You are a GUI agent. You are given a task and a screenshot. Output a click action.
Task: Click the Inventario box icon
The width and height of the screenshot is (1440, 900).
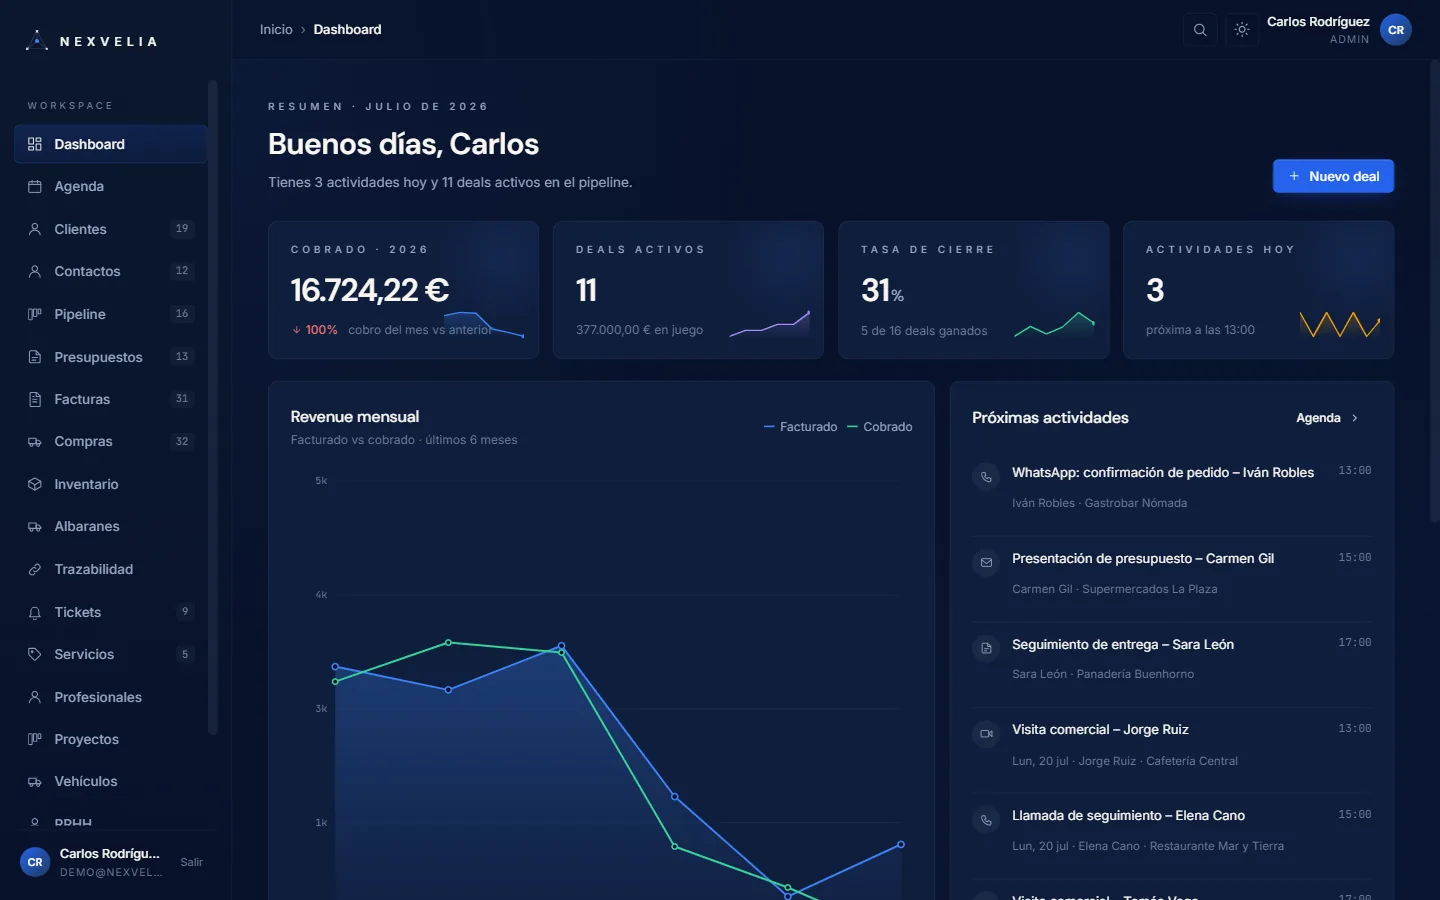pyautogui.click(x=35, y=484)
